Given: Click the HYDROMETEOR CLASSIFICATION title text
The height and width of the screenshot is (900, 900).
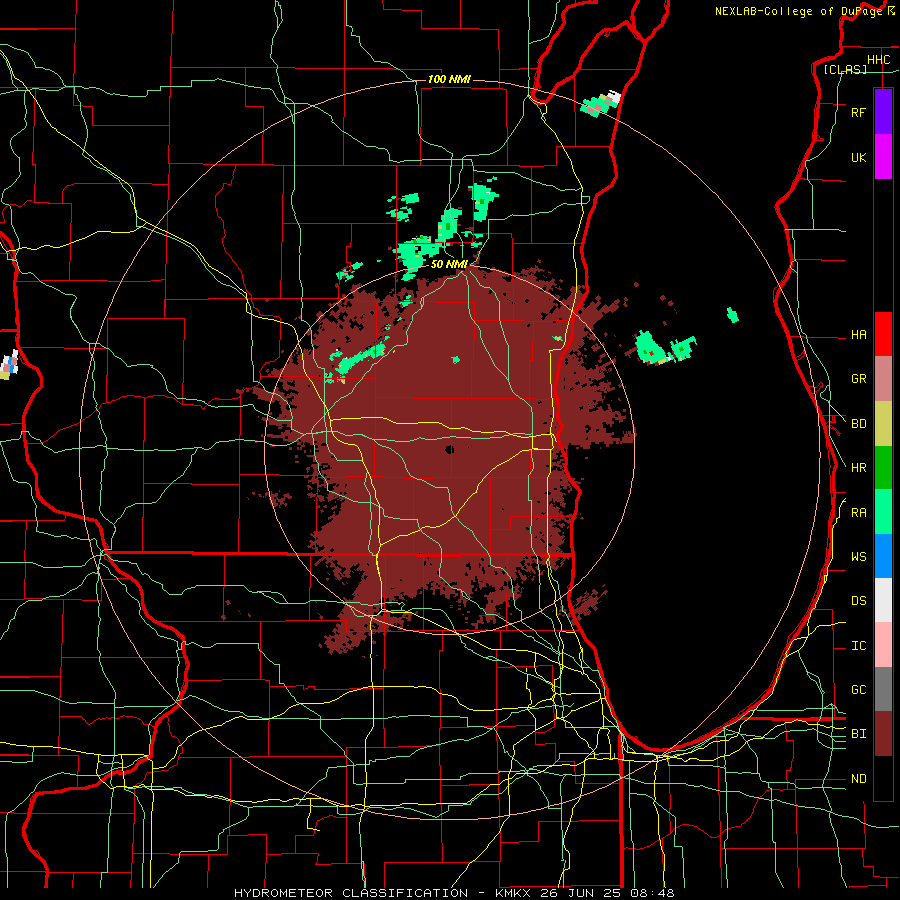Looking at the screenshot, I should point(351,893).
